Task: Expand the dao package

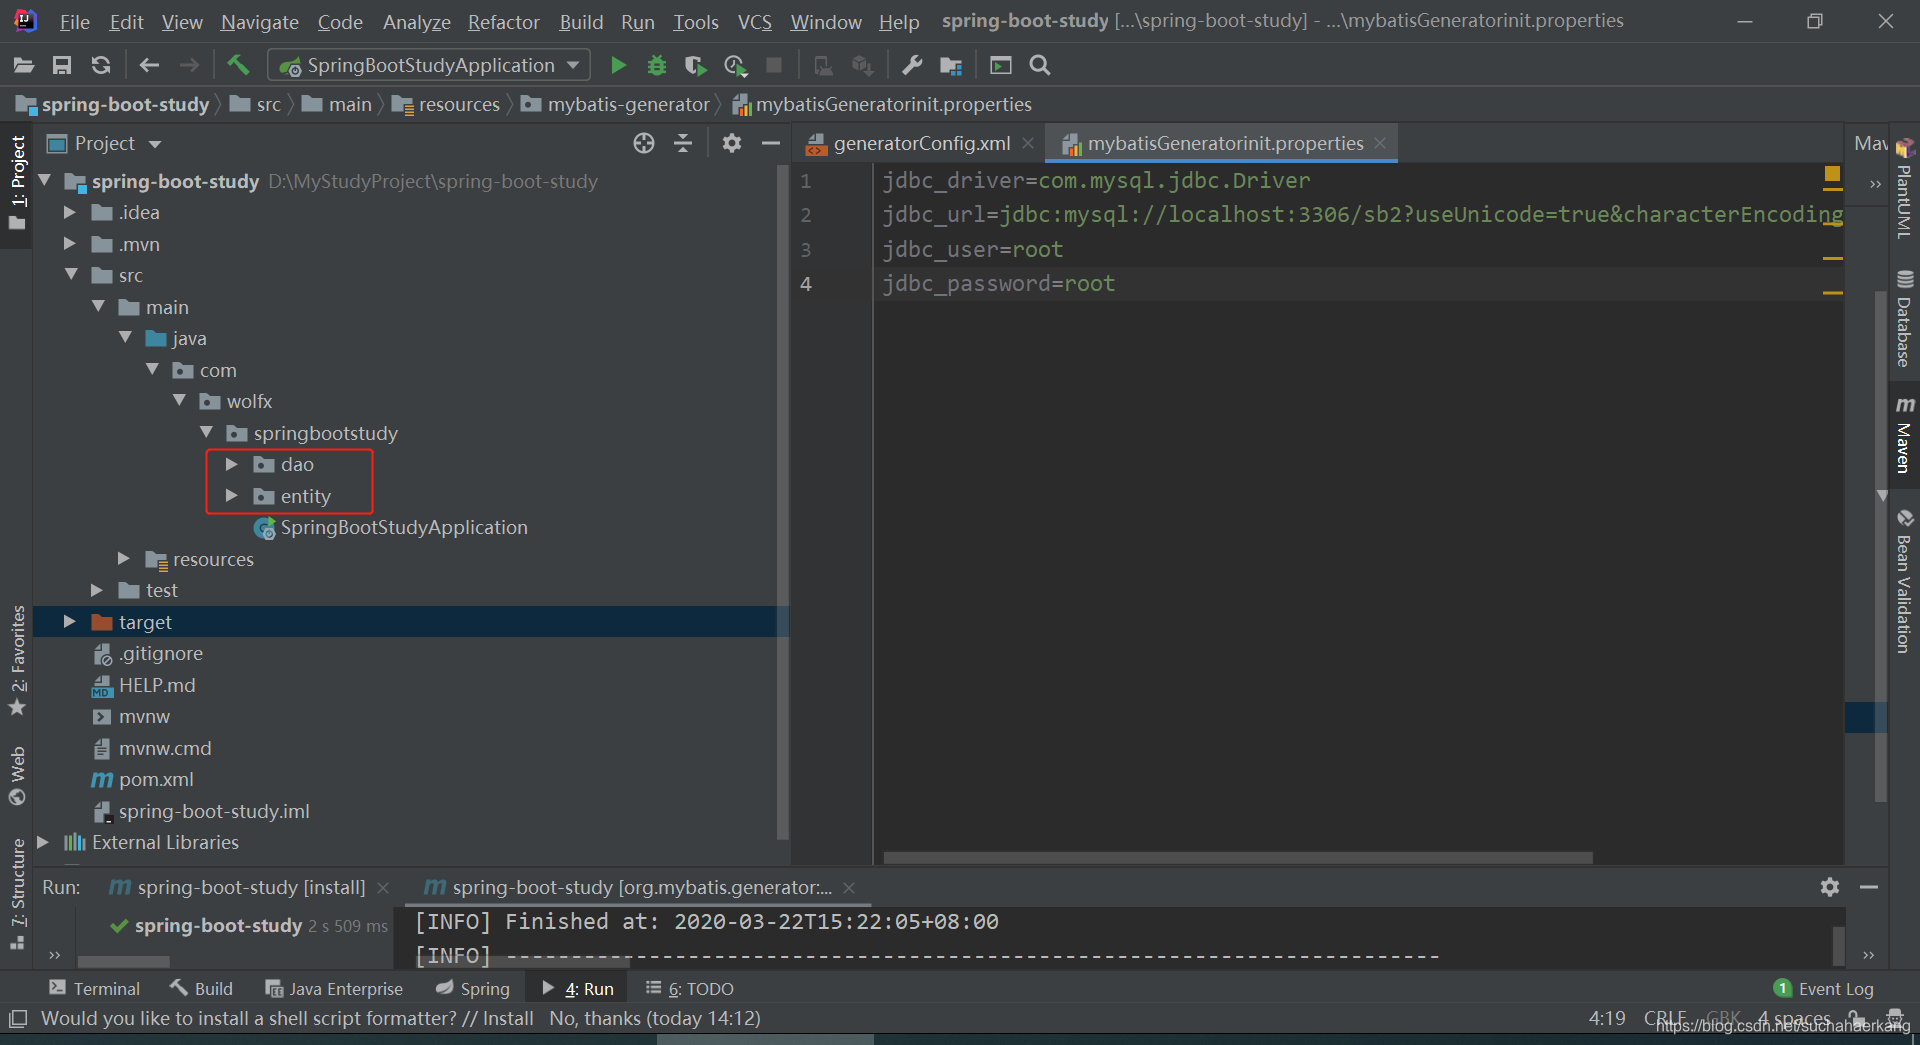Action: point(232,465)
